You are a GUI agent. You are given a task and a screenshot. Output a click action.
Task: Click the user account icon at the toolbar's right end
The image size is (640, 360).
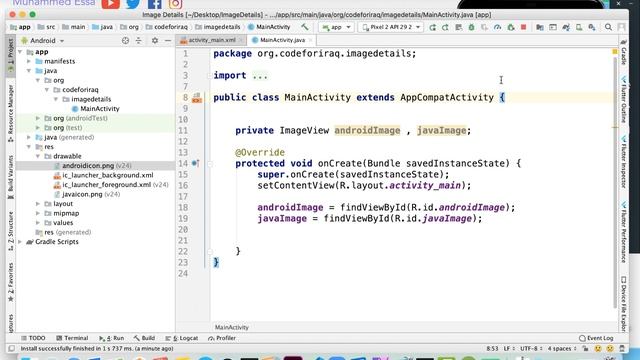coord(621,27)
